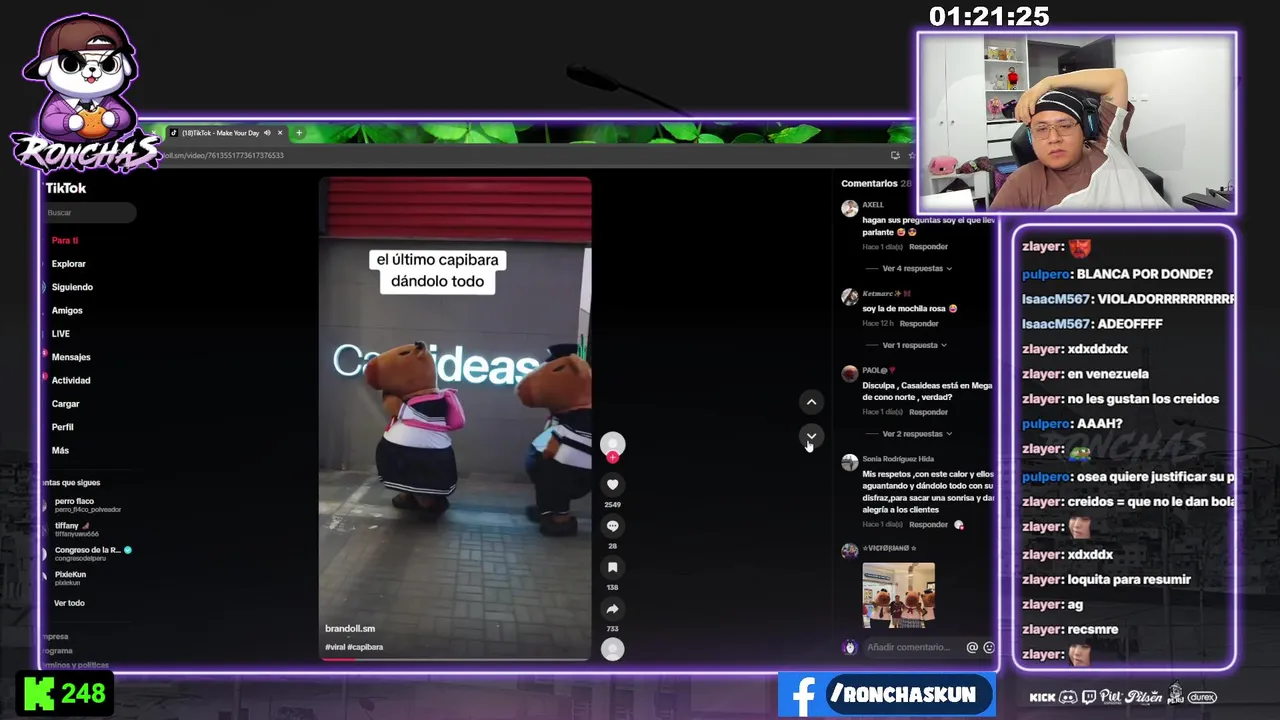Open the Siguiendo feed

[72, 287]
